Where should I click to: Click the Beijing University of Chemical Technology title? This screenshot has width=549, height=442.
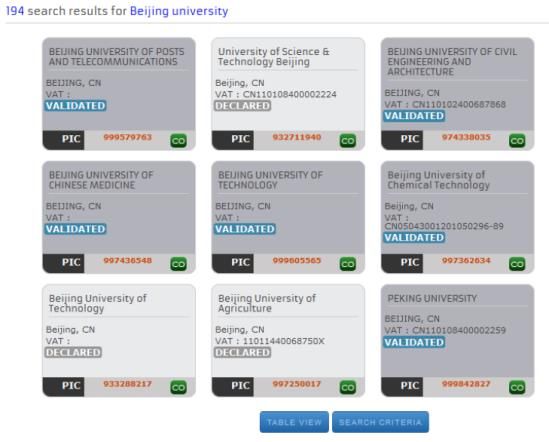[x=438, y=180]
